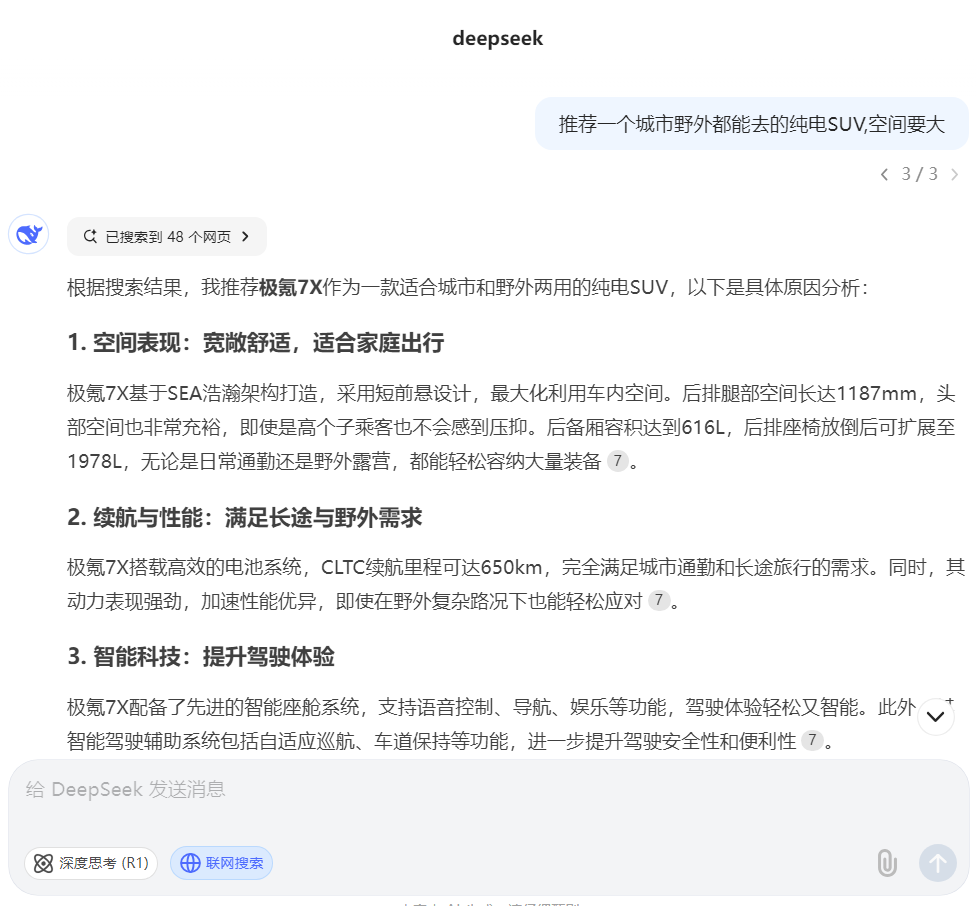Click the paragraph mentioning CLTC续航里程可达650km

[x=516, y=584]
